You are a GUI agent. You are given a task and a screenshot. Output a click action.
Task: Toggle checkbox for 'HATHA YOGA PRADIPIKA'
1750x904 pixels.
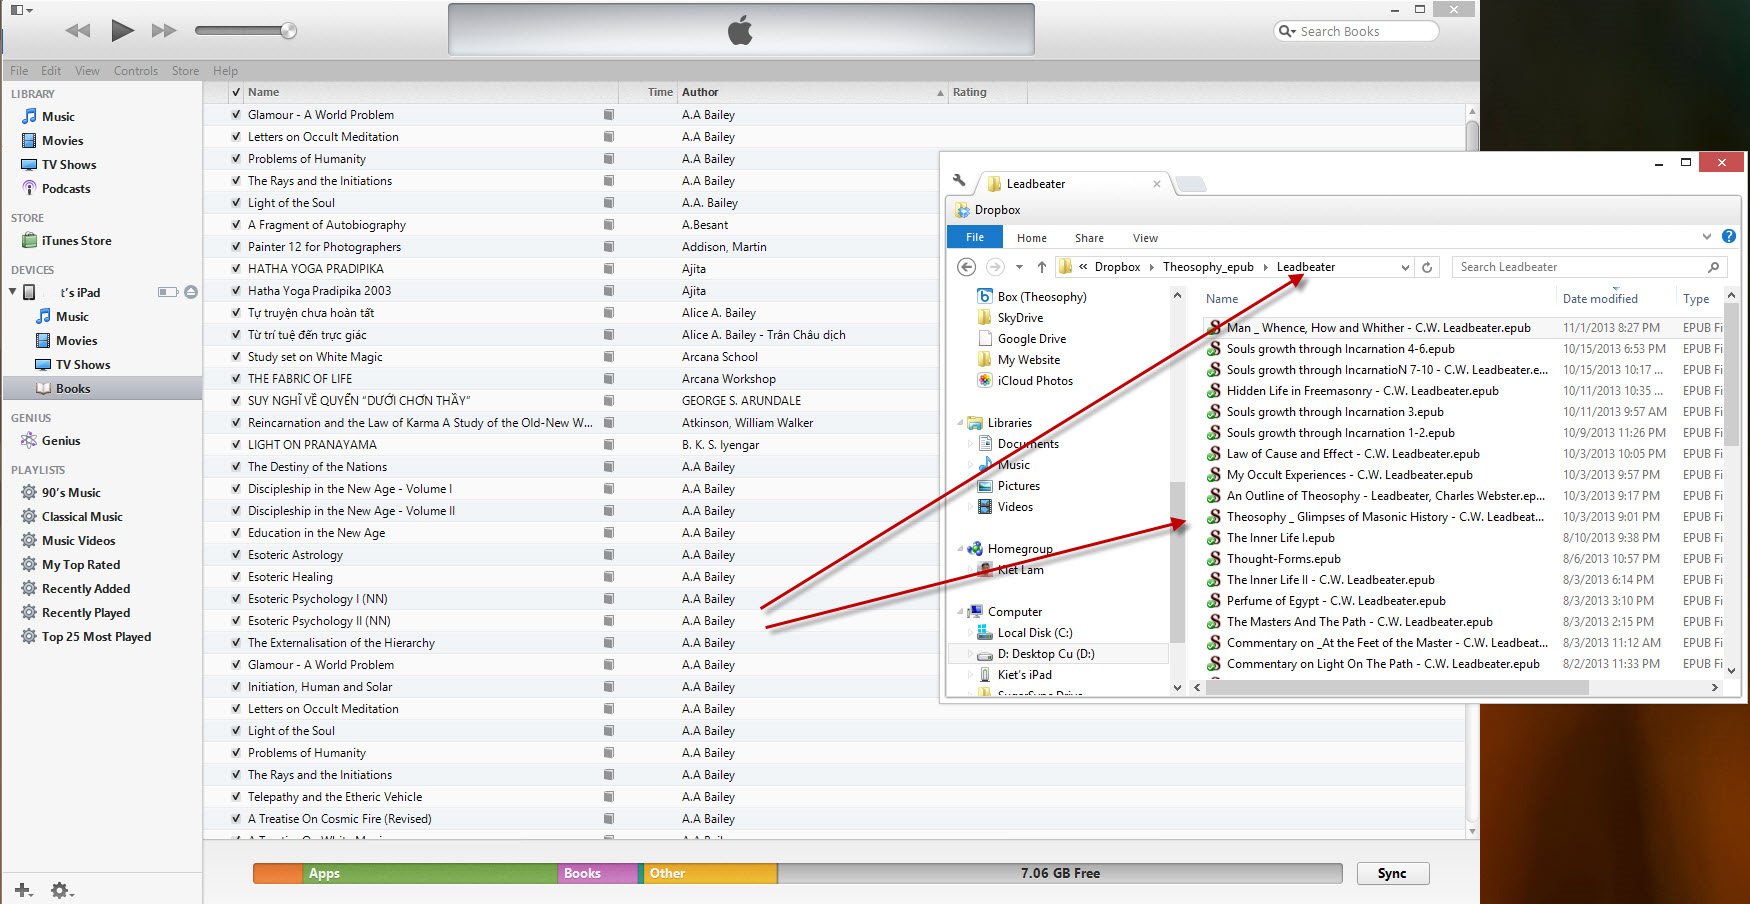pos(236,269)
